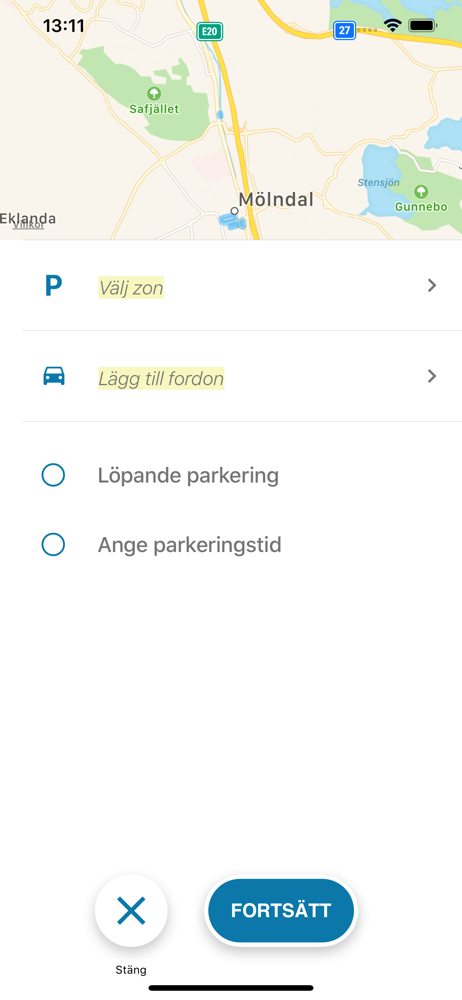Viewport: 462px width, 1000px height.
Task: Select the Ange parkeringstid radio button
Action: (53, 545)
